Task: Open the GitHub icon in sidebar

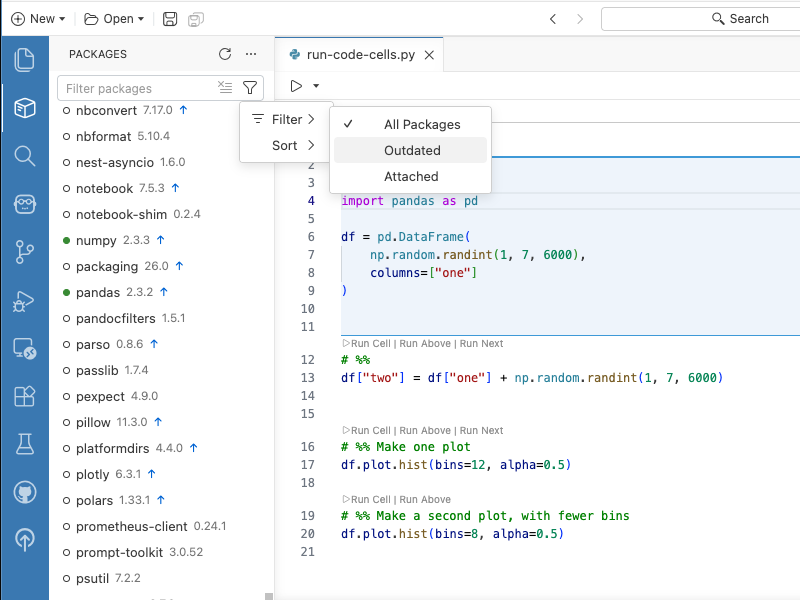Action: tap(24, 492)
